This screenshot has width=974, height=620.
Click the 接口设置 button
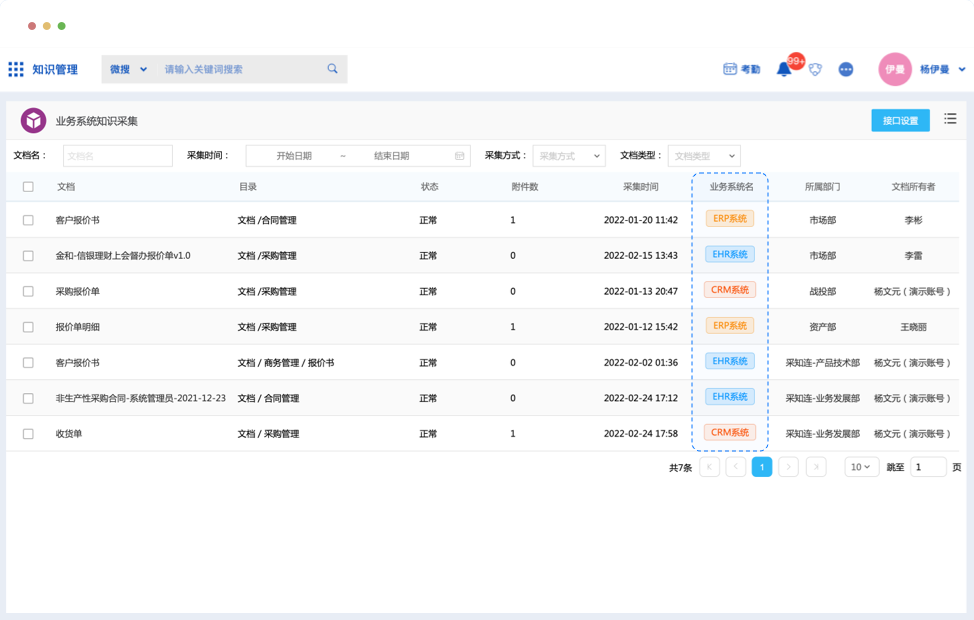899,120
